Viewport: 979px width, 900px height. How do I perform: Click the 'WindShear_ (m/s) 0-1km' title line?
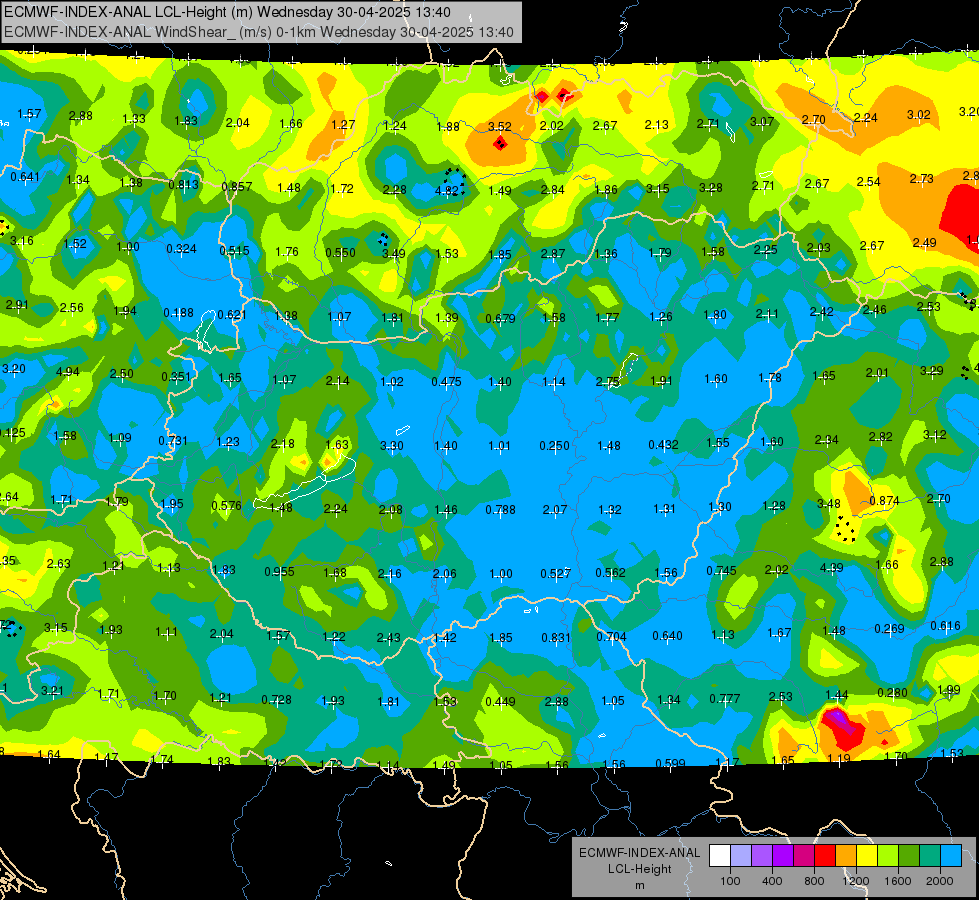pos(258,32)
